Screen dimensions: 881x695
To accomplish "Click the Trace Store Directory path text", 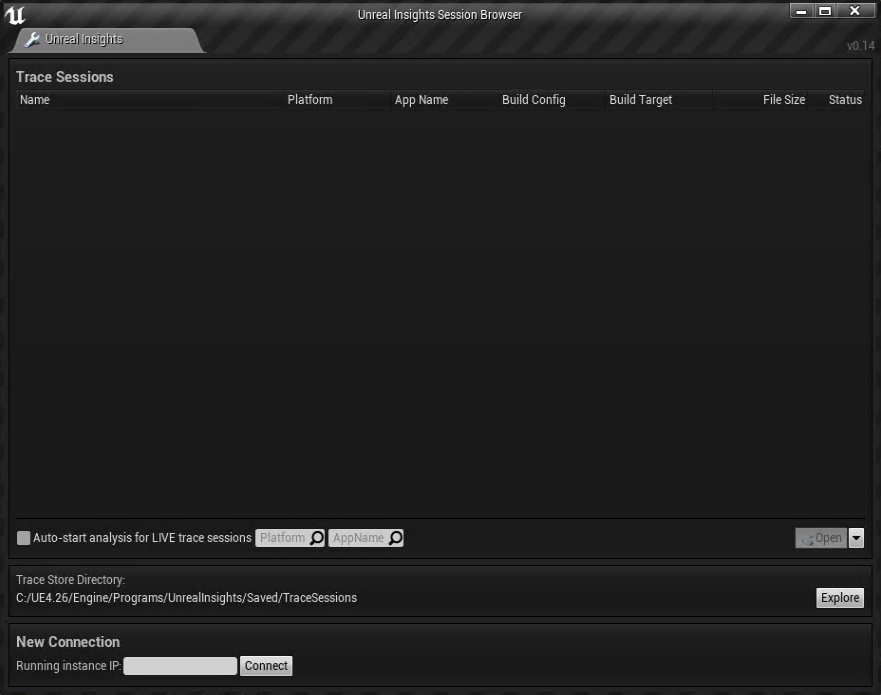I will pyautogui.click(x=187, y=598).
